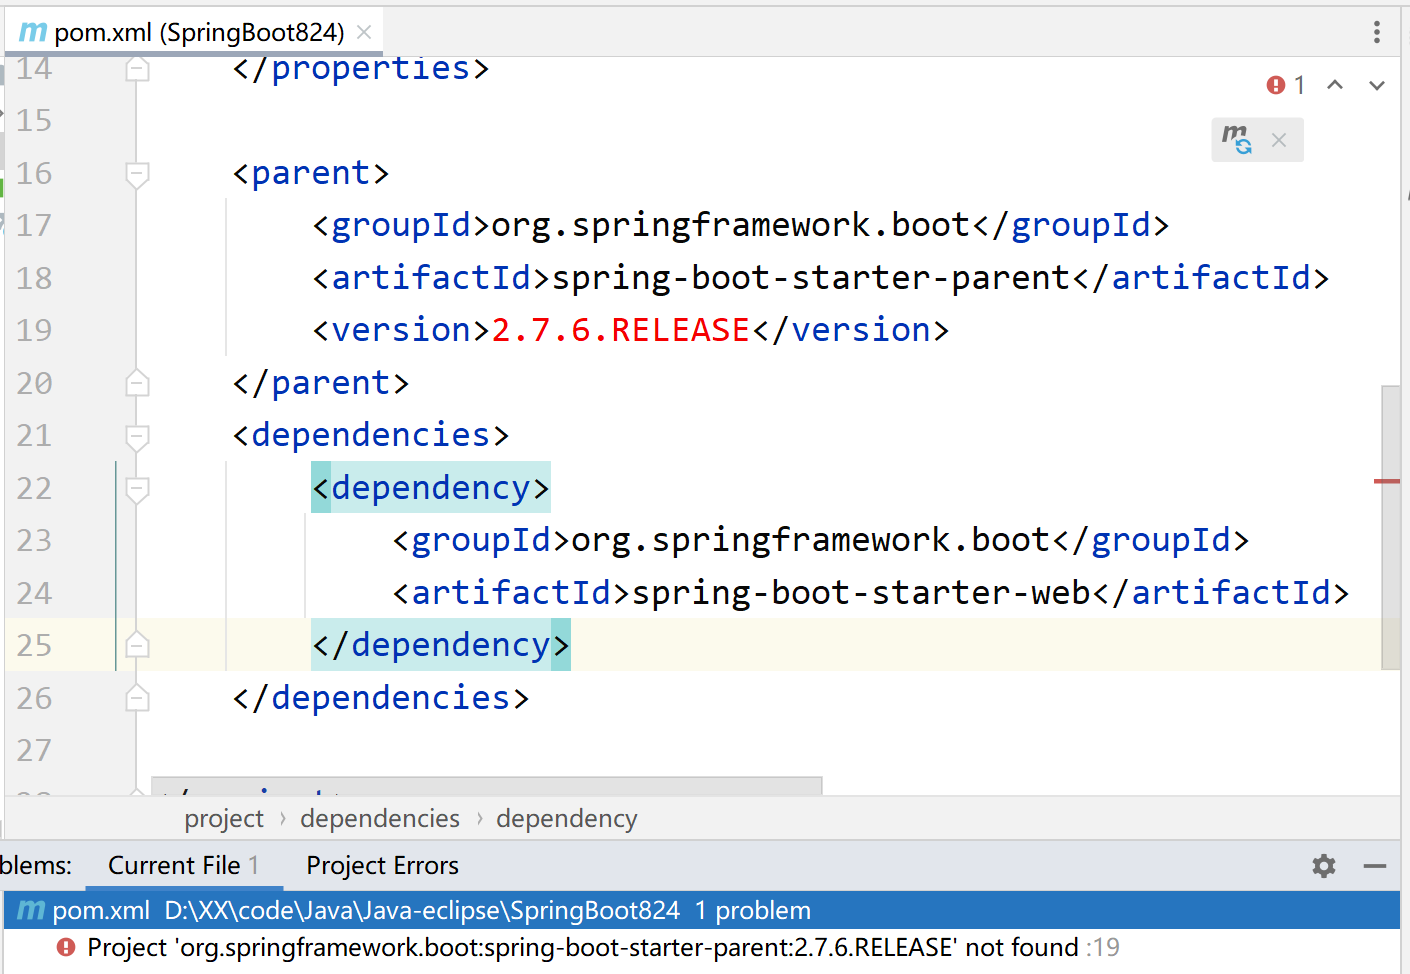Collapse the dependencies tag fold at line 21
This screenshot has width=1410, height=974.
click(x=138, y=436)
